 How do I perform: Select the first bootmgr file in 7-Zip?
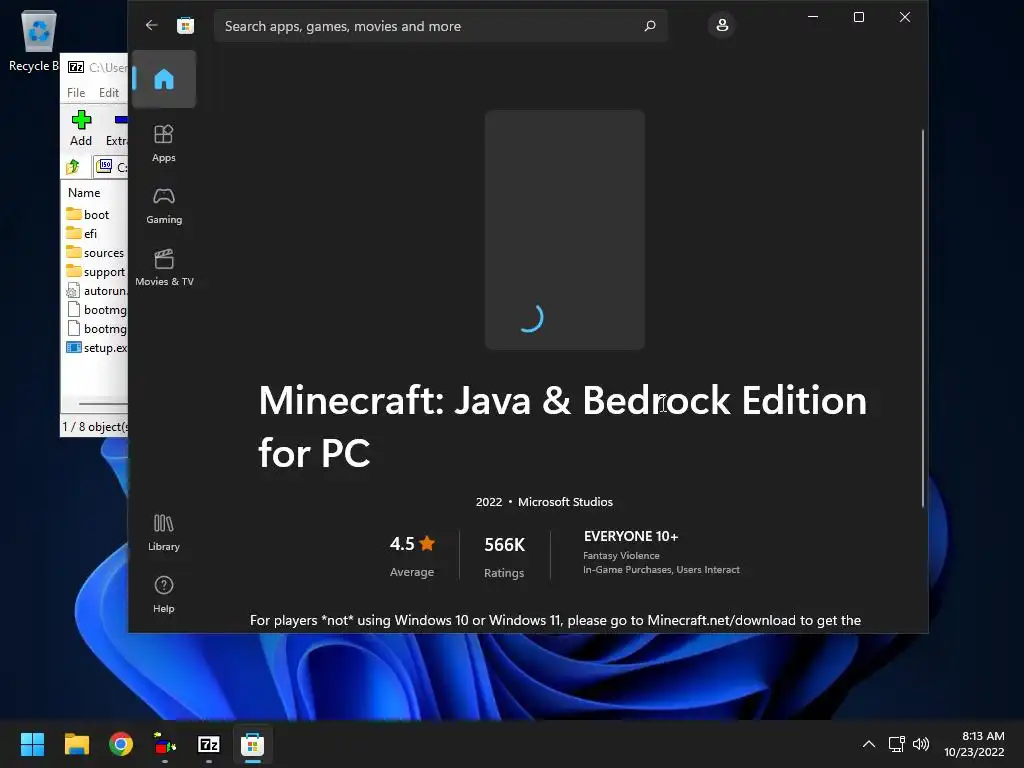[96, 310]
